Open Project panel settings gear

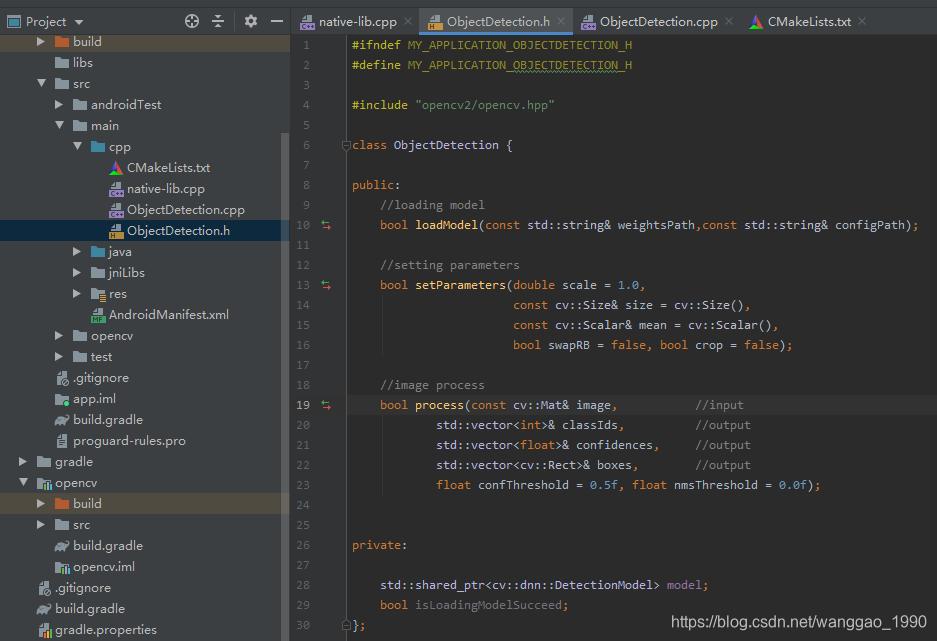[251, 22]
